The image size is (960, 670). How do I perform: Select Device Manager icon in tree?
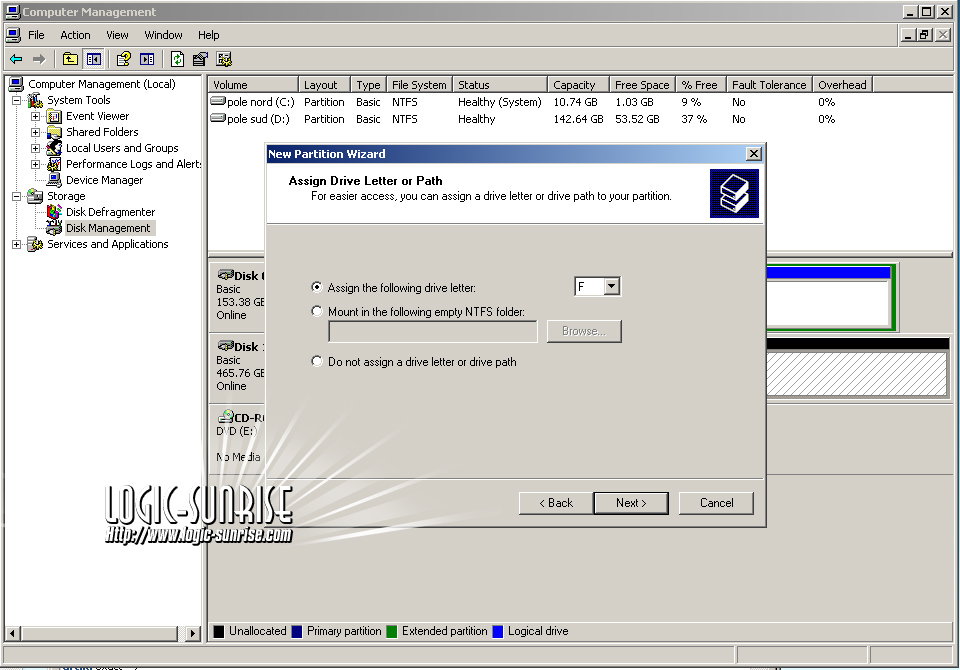click(x=54, y=180)
